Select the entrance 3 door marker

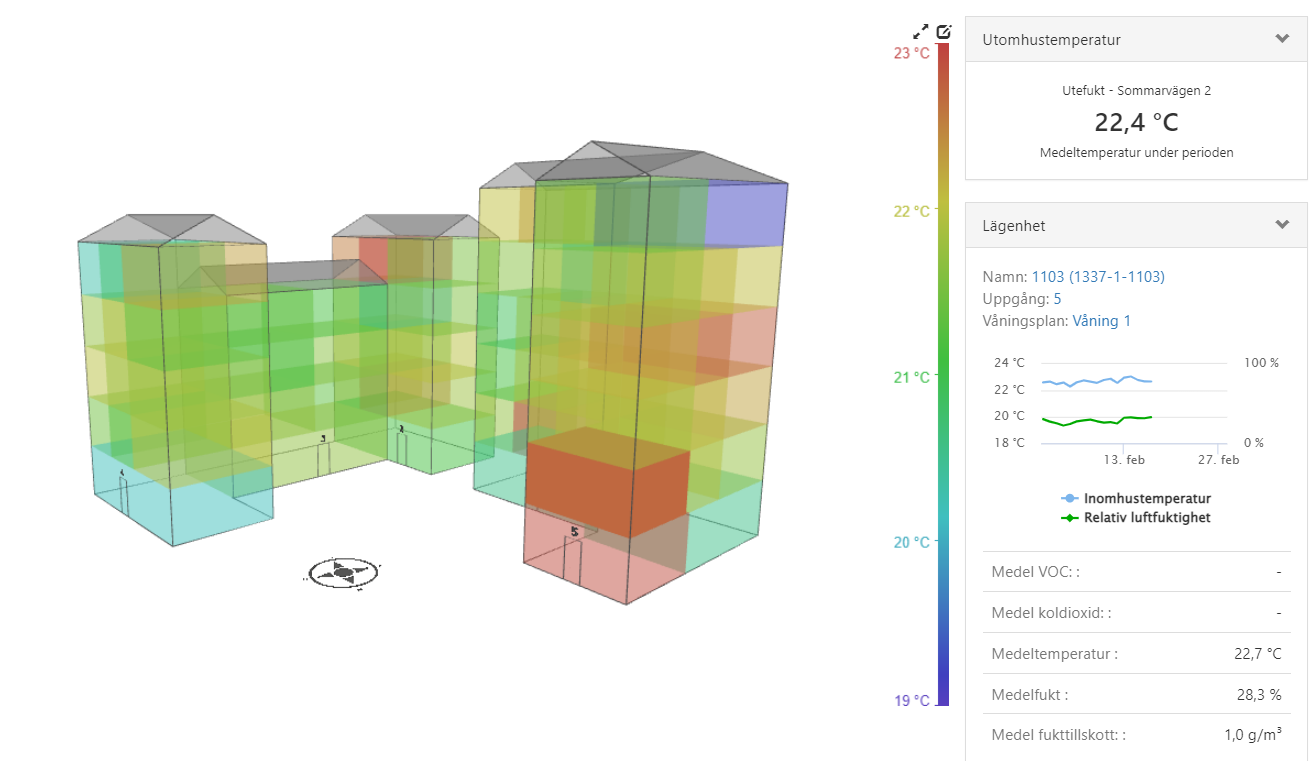(x=324, y=457)
